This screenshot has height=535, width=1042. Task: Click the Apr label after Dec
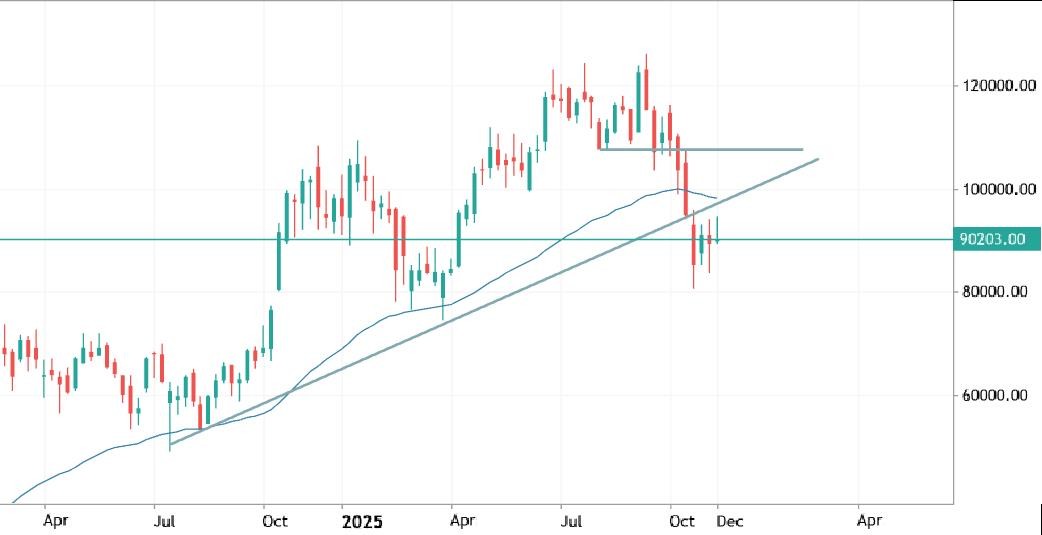[x=869, y=521]
